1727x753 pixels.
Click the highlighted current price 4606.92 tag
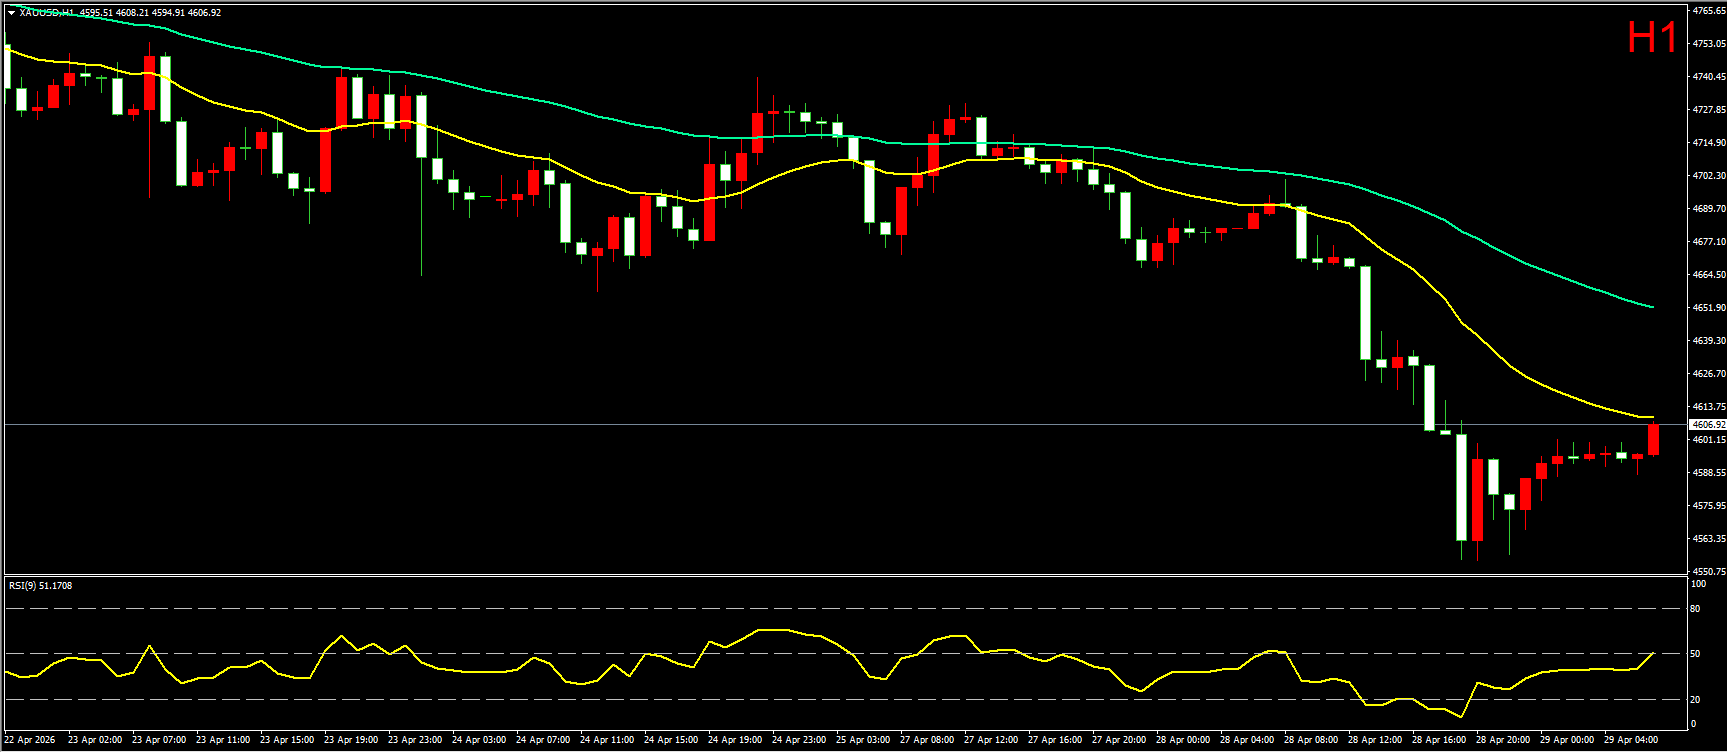point(1707,425)
